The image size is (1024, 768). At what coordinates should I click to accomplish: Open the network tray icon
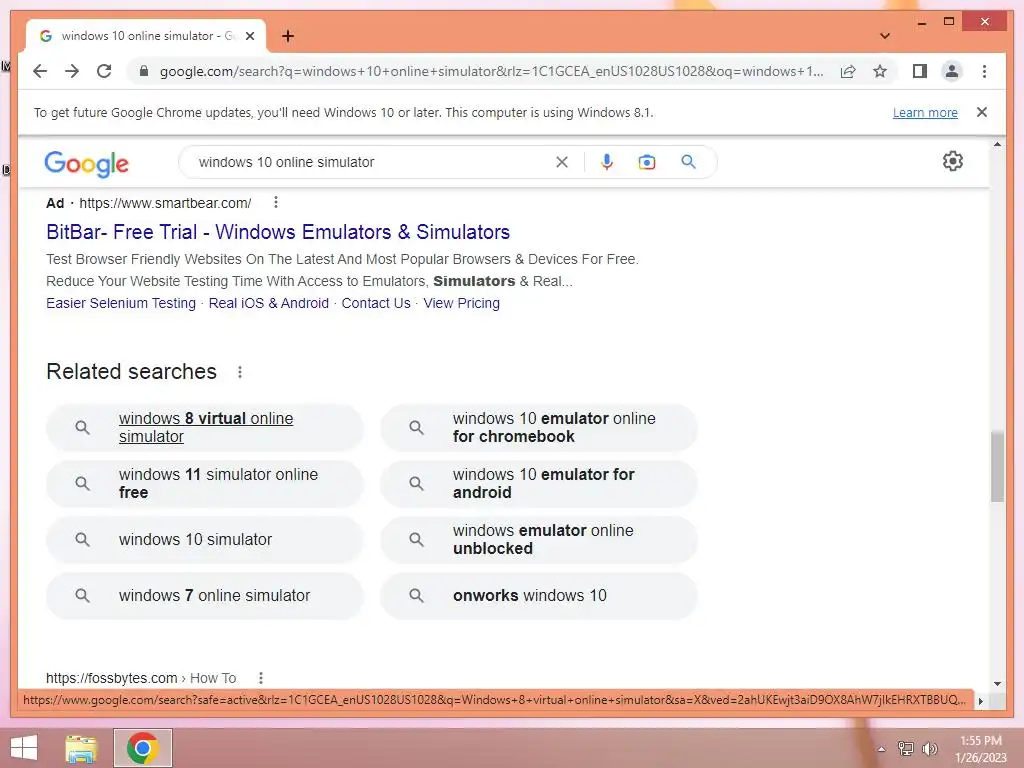point(906,748)
